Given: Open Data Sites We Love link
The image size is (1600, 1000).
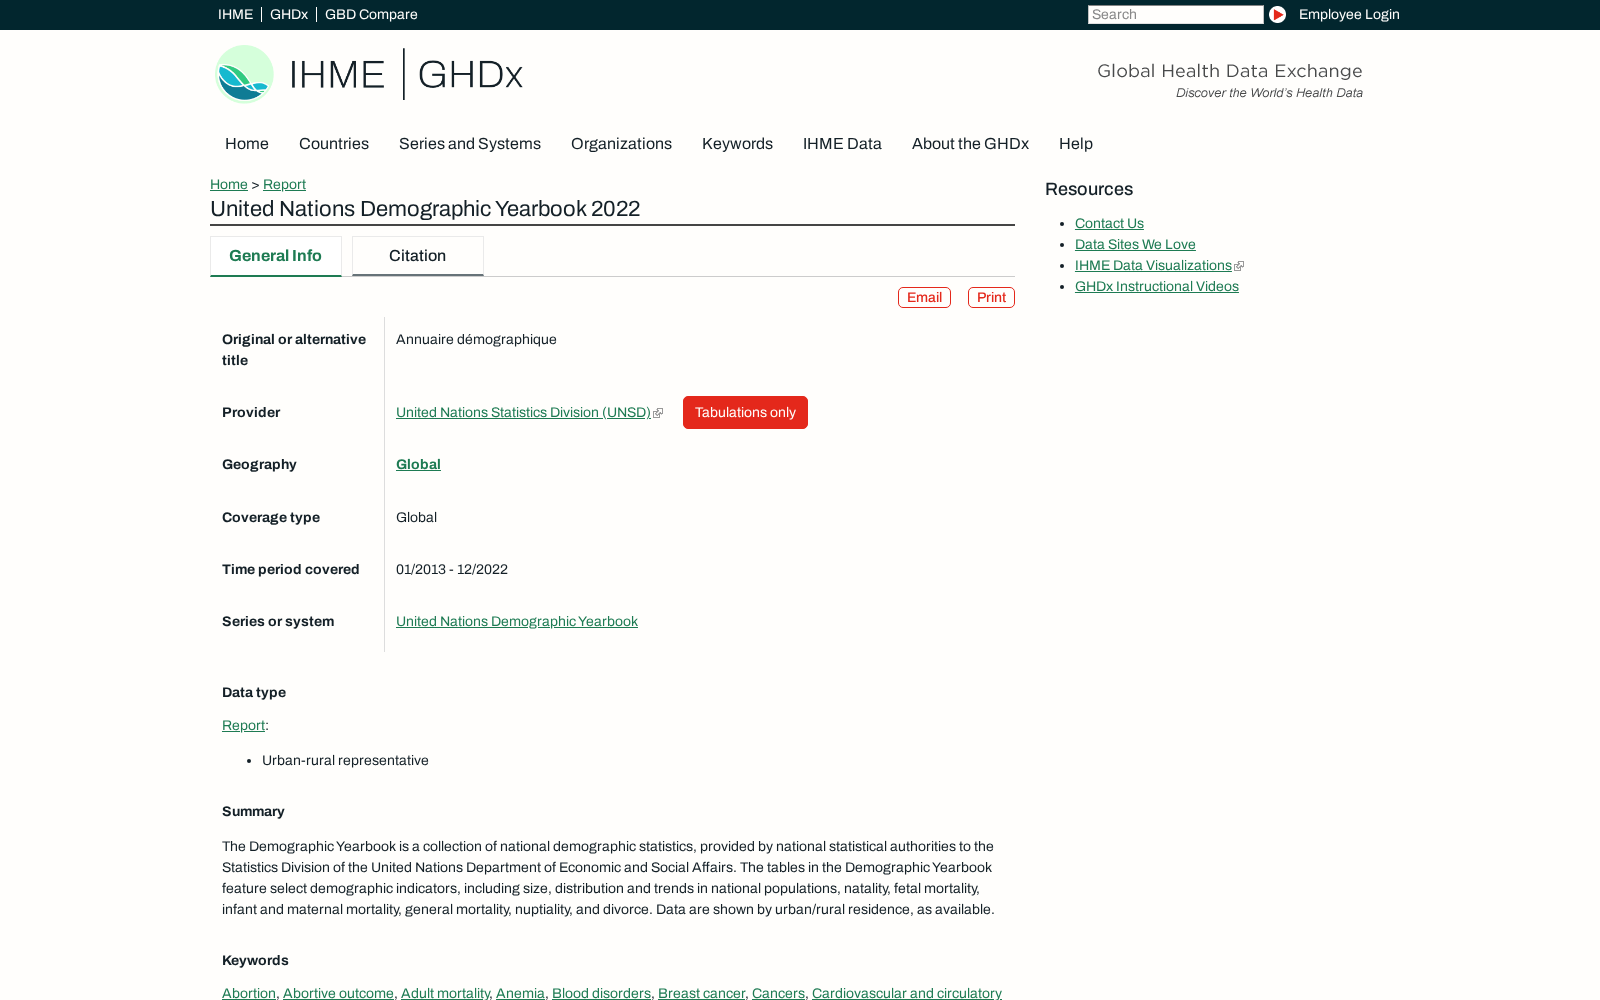Looking at the screenshot, I should click(1135, 245).
